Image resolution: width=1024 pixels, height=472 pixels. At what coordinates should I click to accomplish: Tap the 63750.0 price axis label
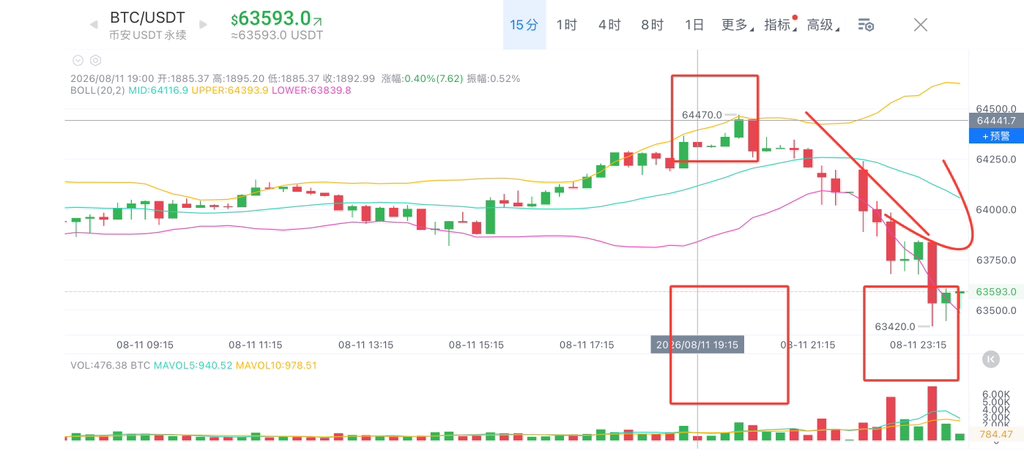pyautogui.click(x=996, y=260)
